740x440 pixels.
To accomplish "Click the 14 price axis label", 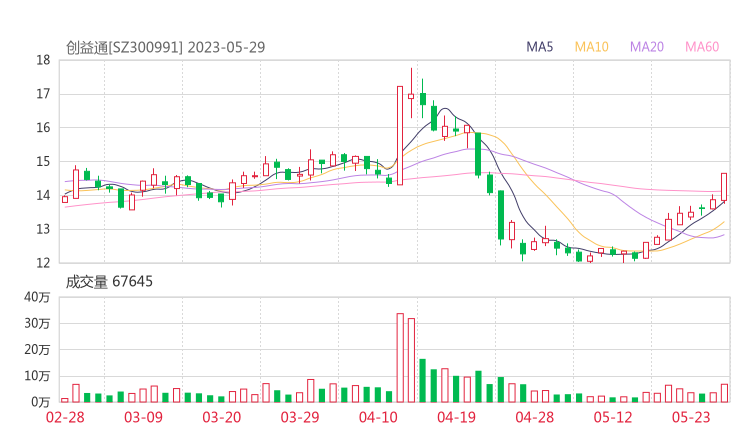I will (43, 195).
